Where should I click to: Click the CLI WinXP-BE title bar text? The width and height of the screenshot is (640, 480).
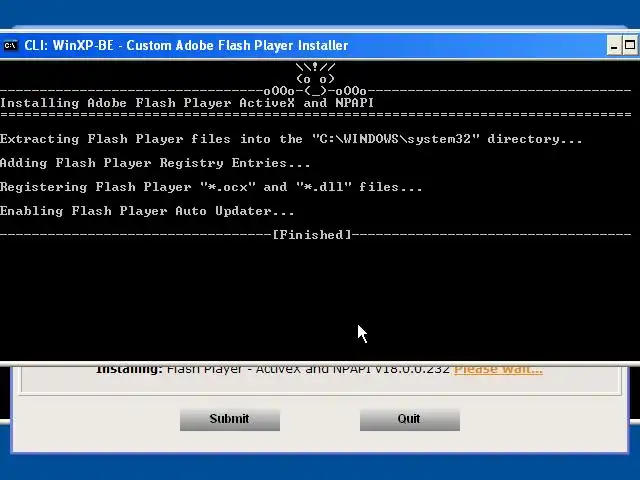coord(186,45)
